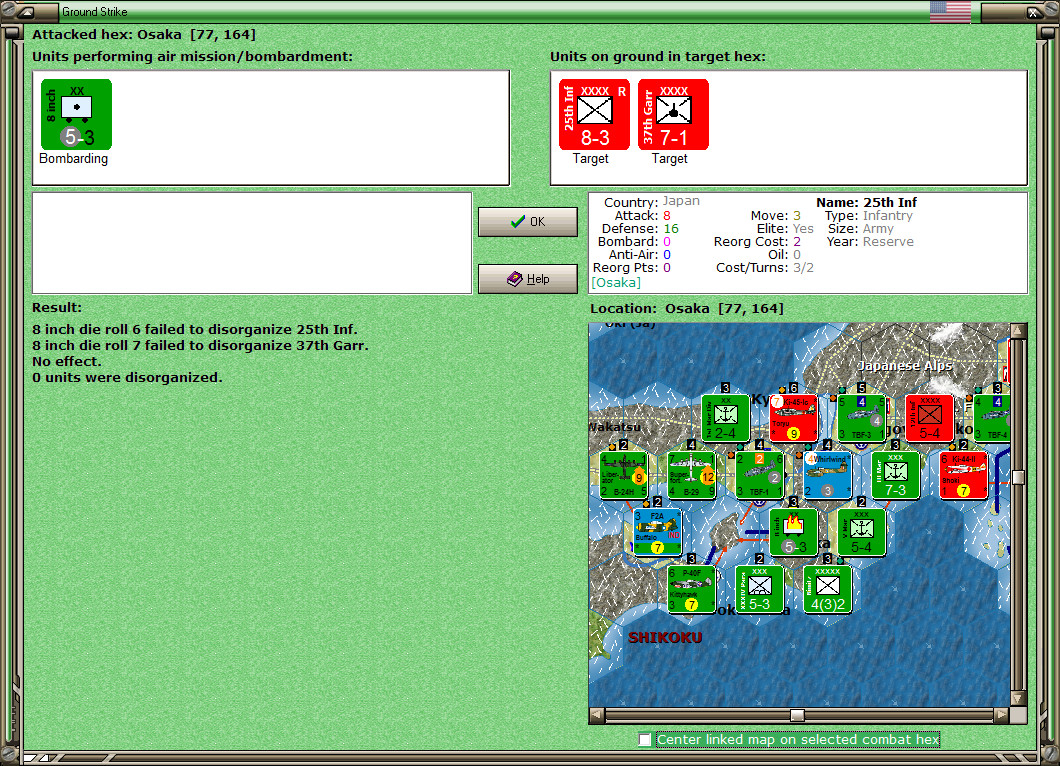Click the B-24H Liberator bomber counter
Image resolution: width=1060 pixels, height=766 pixels.
624,475
